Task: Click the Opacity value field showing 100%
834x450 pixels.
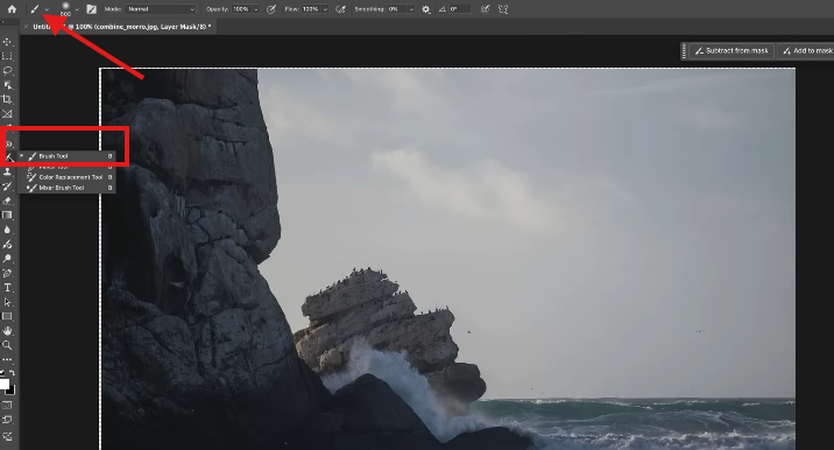Action: pos(241,9)
